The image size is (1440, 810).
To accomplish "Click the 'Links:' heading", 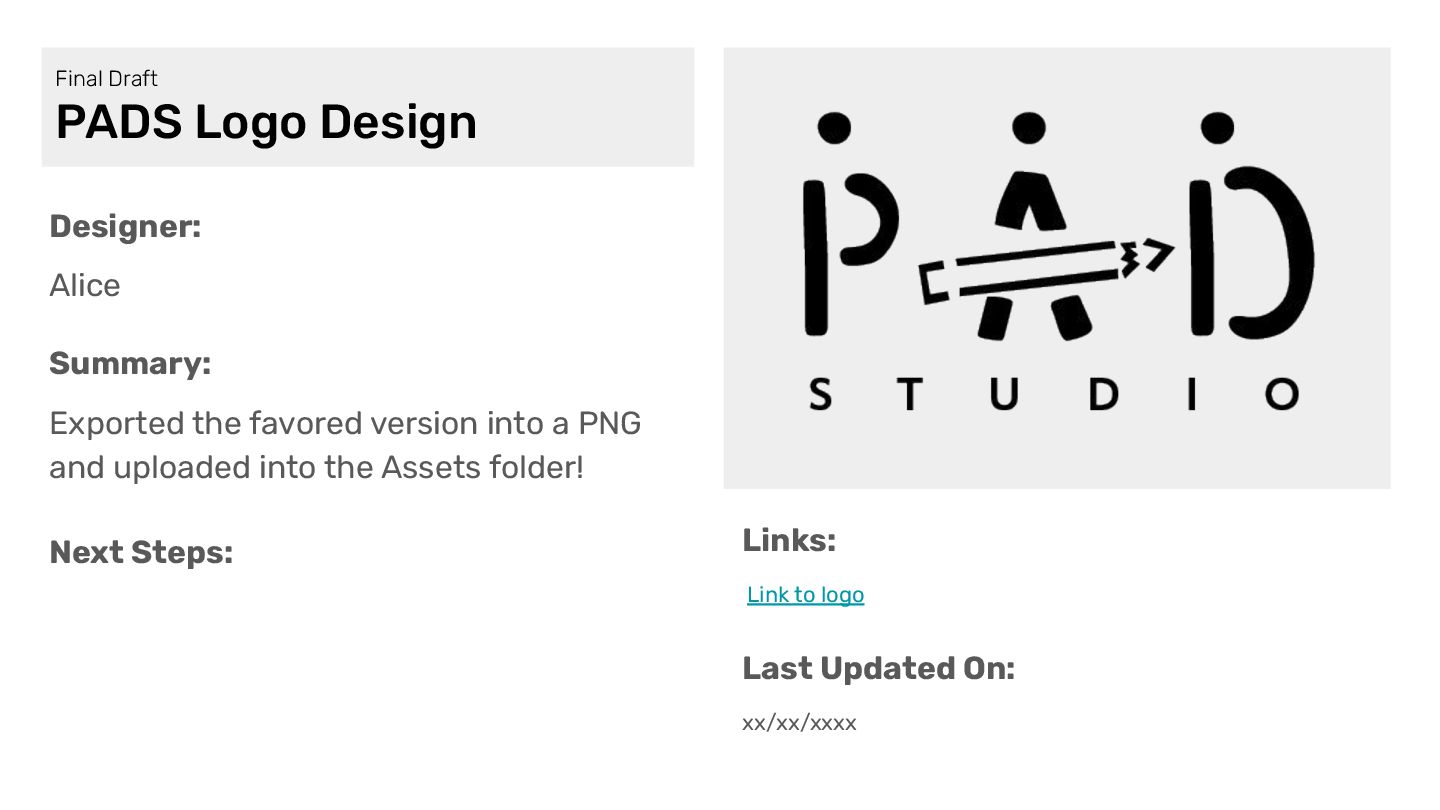I will (789, 541).
